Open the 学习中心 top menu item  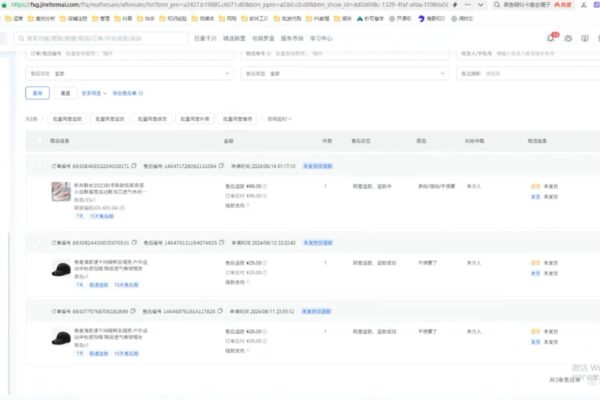tap(321, 38)
